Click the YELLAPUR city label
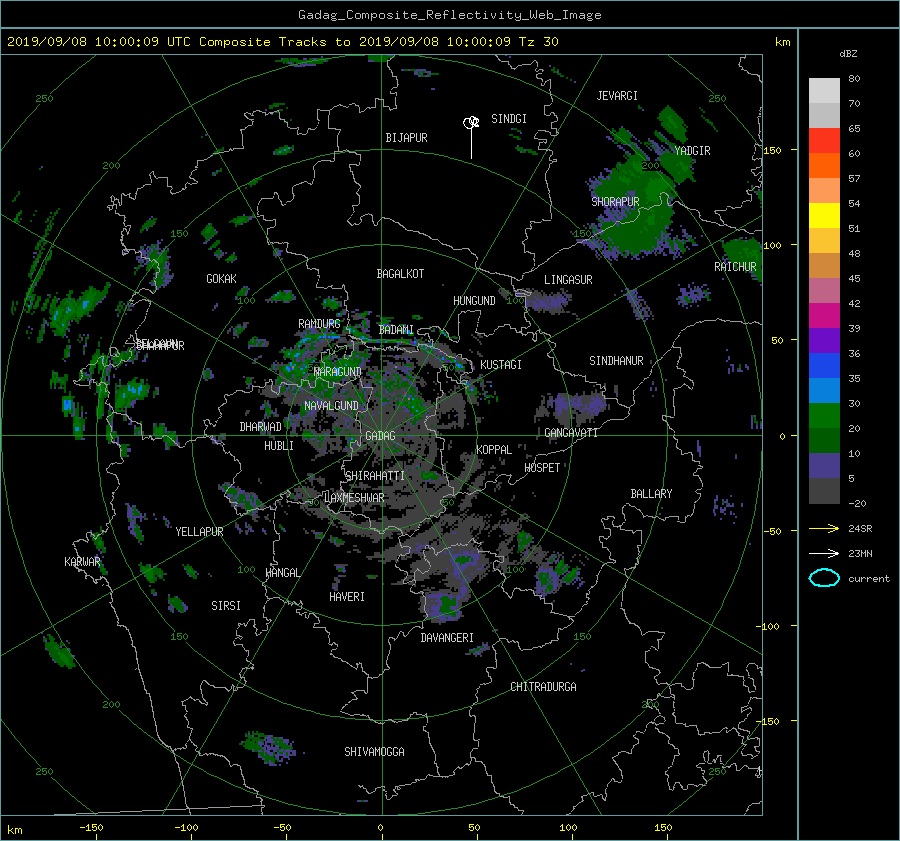The height and width of the screenshot is (841, 900). (x=199, y=532)
